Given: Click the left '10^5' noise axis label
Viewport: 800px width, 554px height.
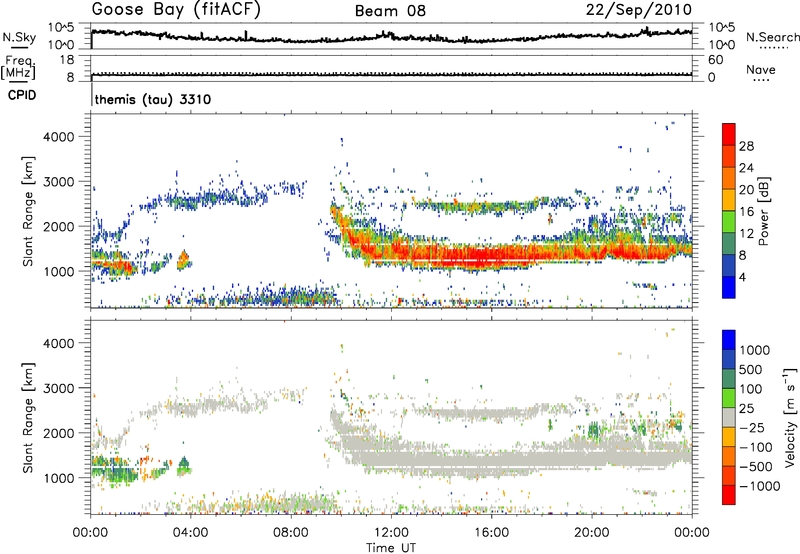Looking at the screenshot, I should pos(61,28).
